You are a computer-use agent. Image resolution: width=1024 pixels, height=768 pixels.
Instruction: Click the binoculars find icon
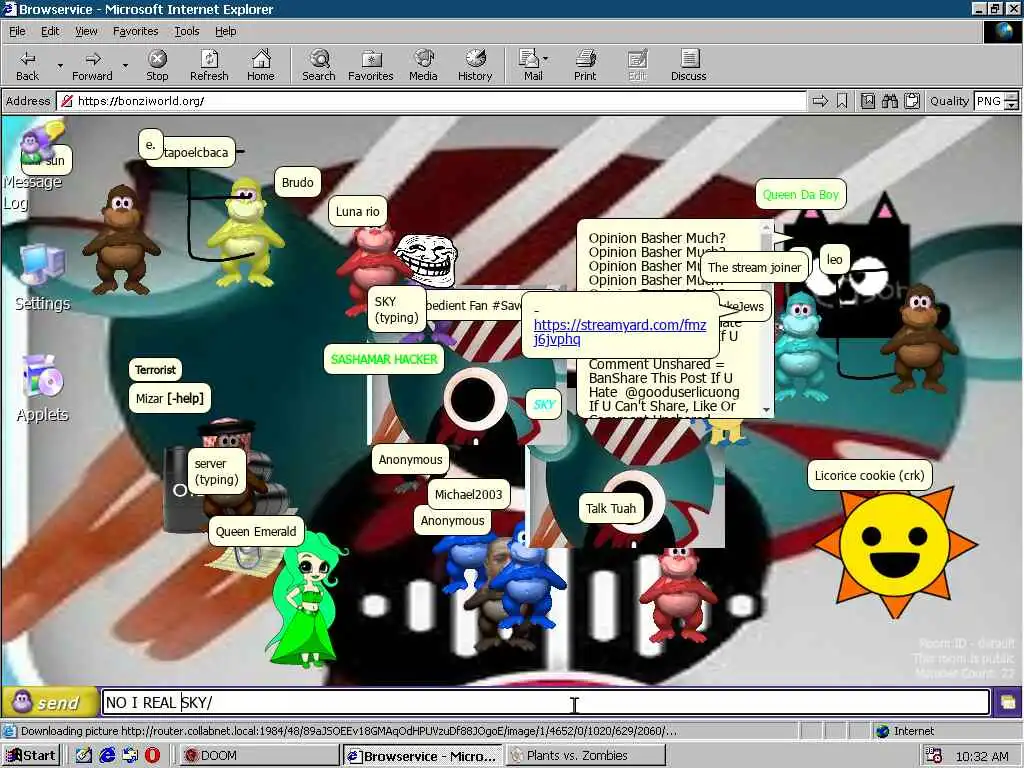point(889,101)
